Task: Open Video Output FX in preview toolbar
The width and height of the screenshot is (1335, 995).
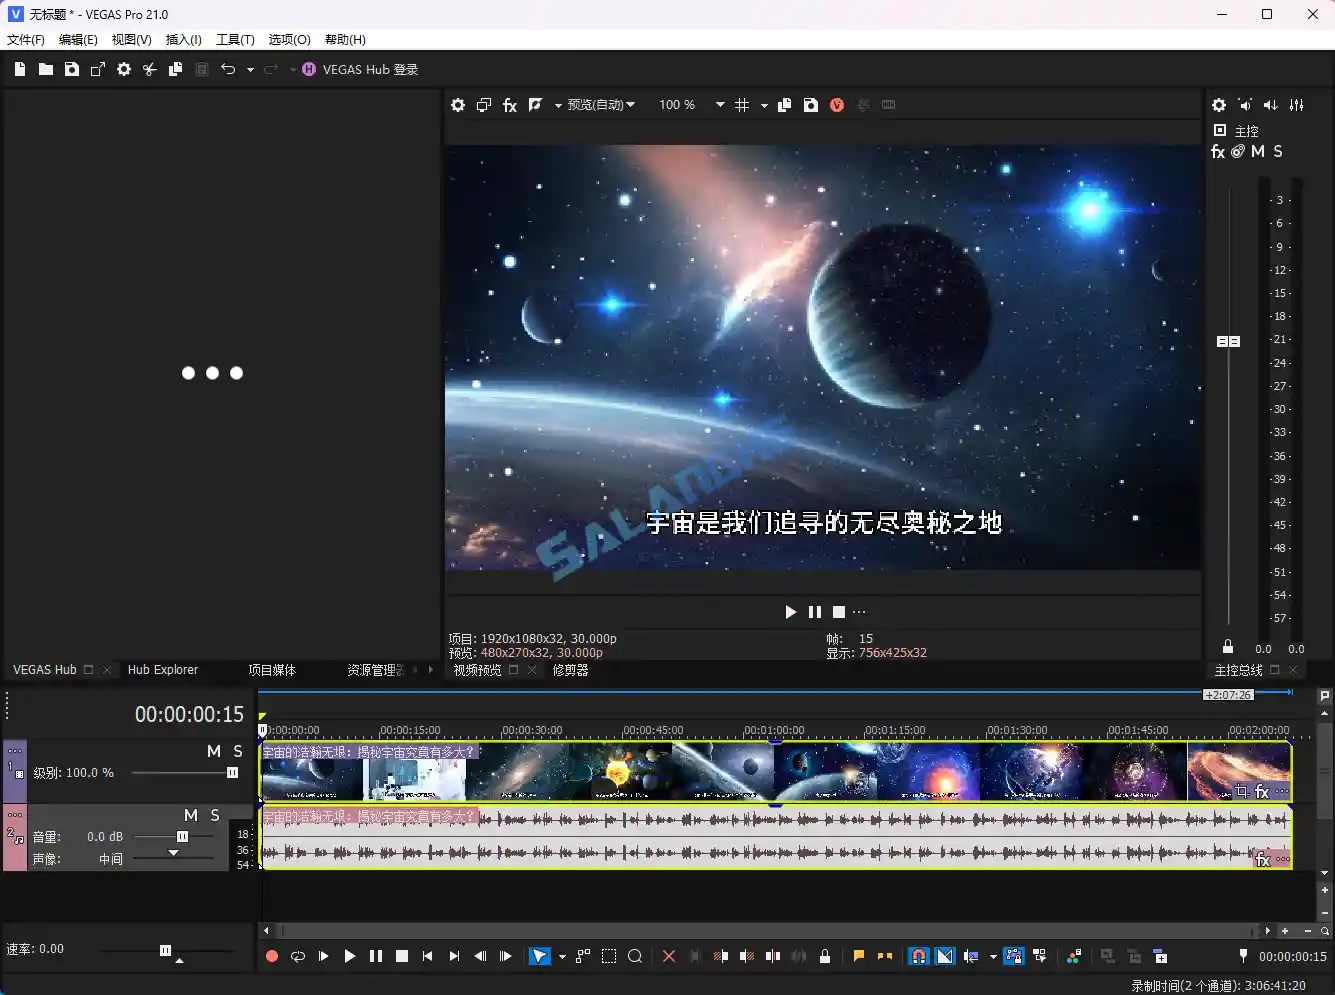Action: pos(510,105)
